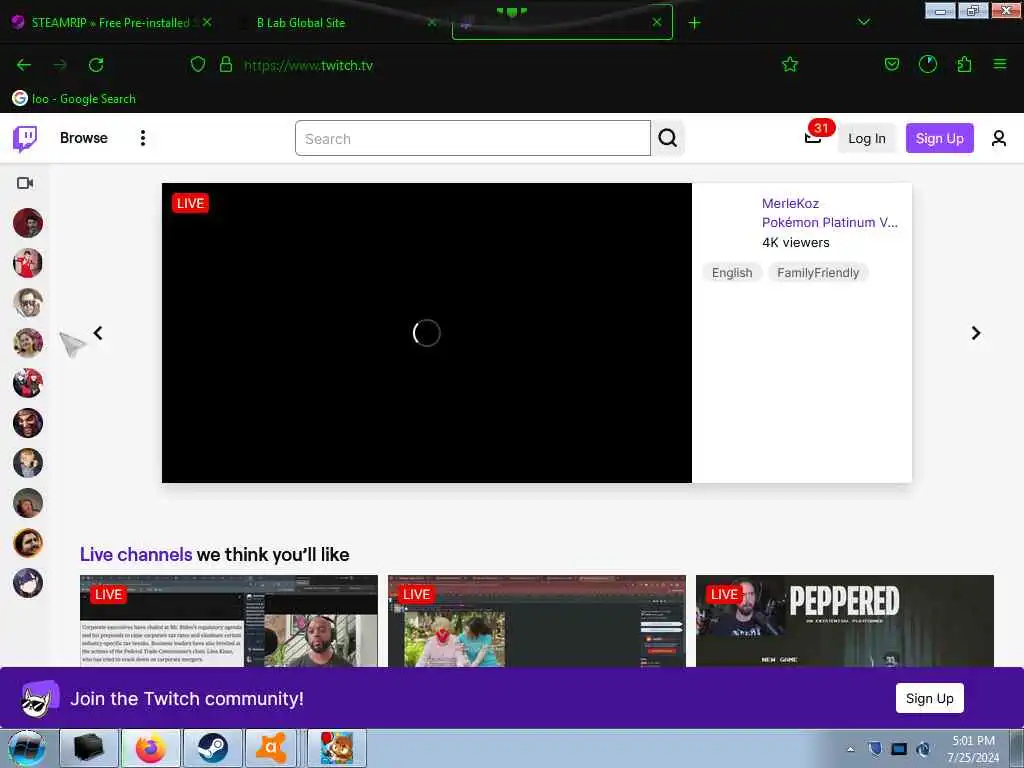
Task: Click the camera icon in left sidebar
Action: tap(25, 183)
